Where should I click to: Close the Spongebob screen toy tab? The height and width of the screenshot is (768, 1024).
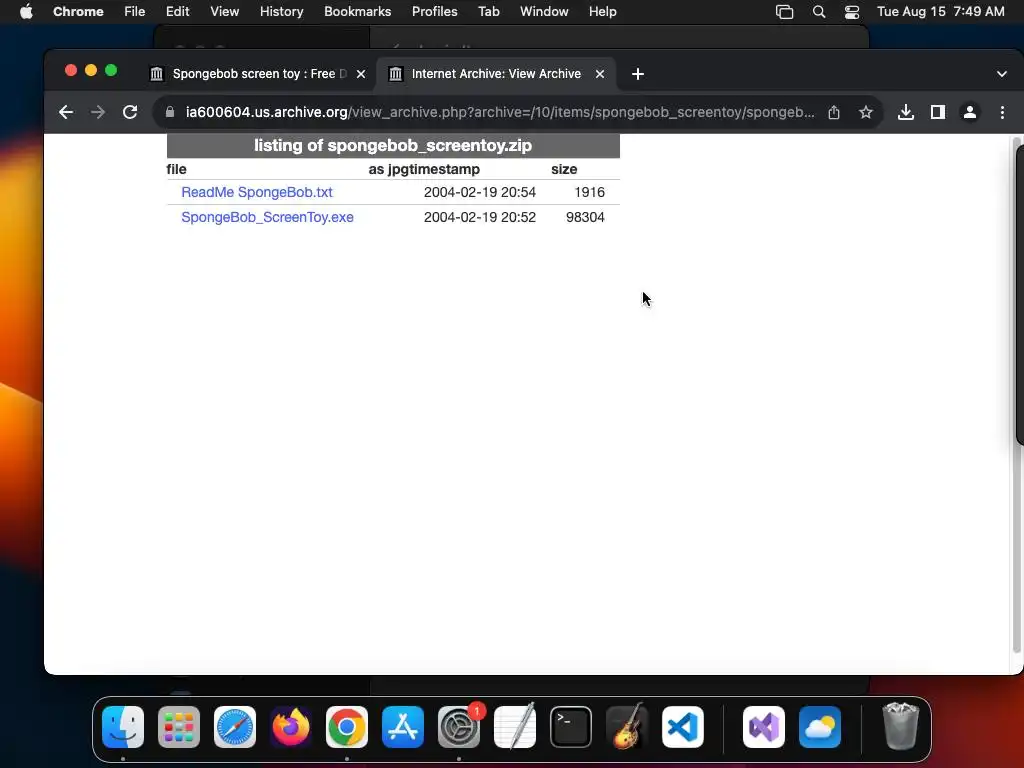[x=360, y=74]
